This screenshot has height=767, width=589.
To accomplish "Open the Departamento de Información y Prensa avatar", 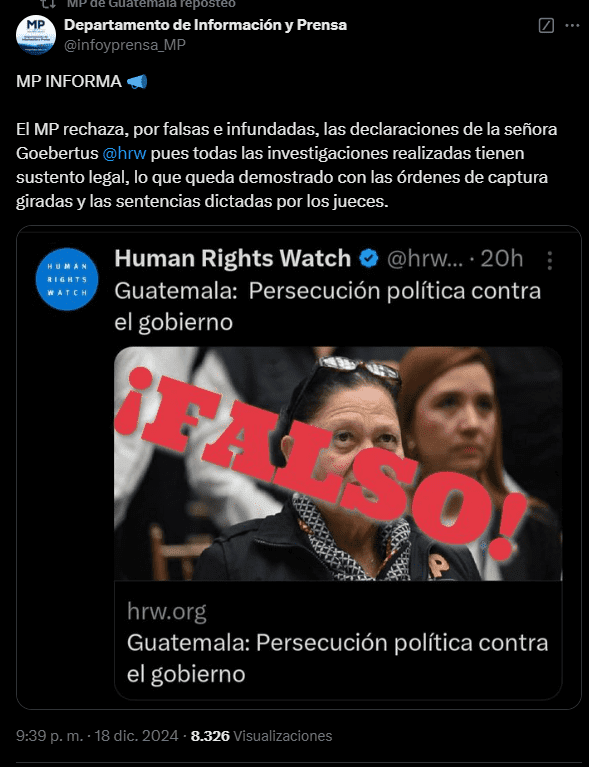I will pos(36,35).
